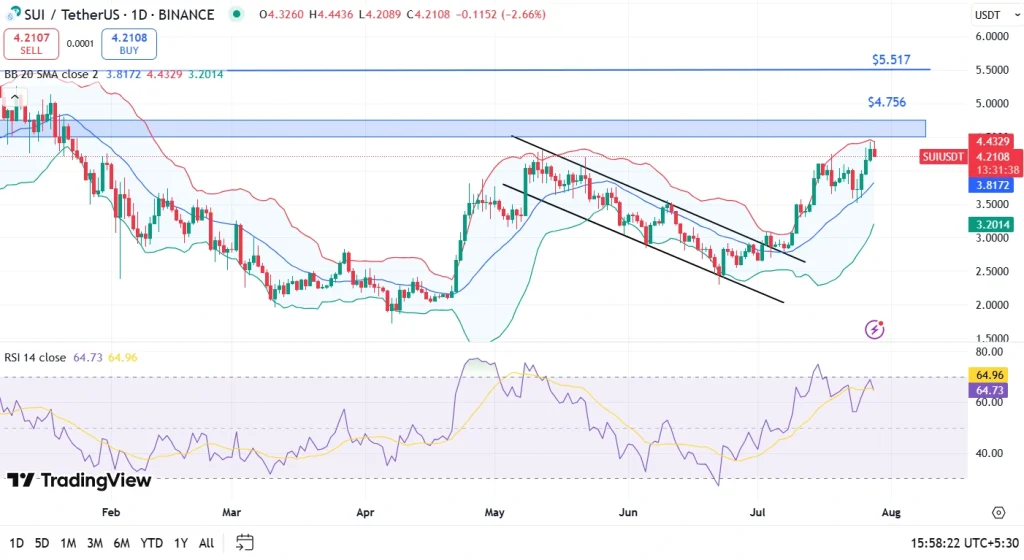Open the go-to-date calendar icon
This screenshot has width=1024, height=560.
244,542
